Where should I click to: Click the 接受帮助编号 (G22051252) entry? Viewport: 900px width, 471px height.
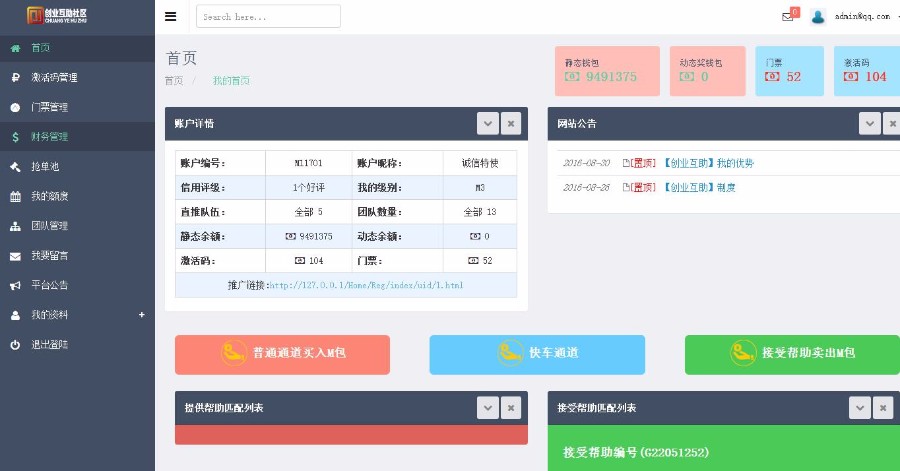point(635,453)
